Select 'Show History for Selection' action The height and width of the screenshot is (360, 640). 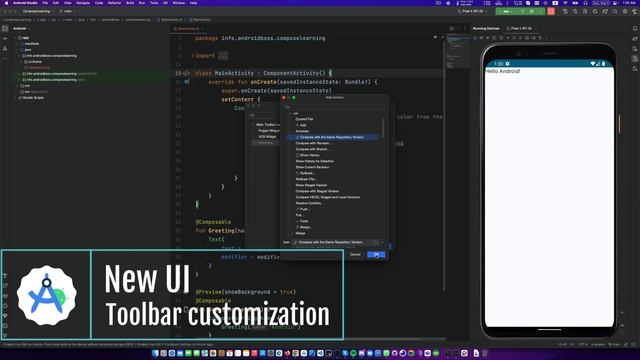pyautogui.click(x=315, y=161)
